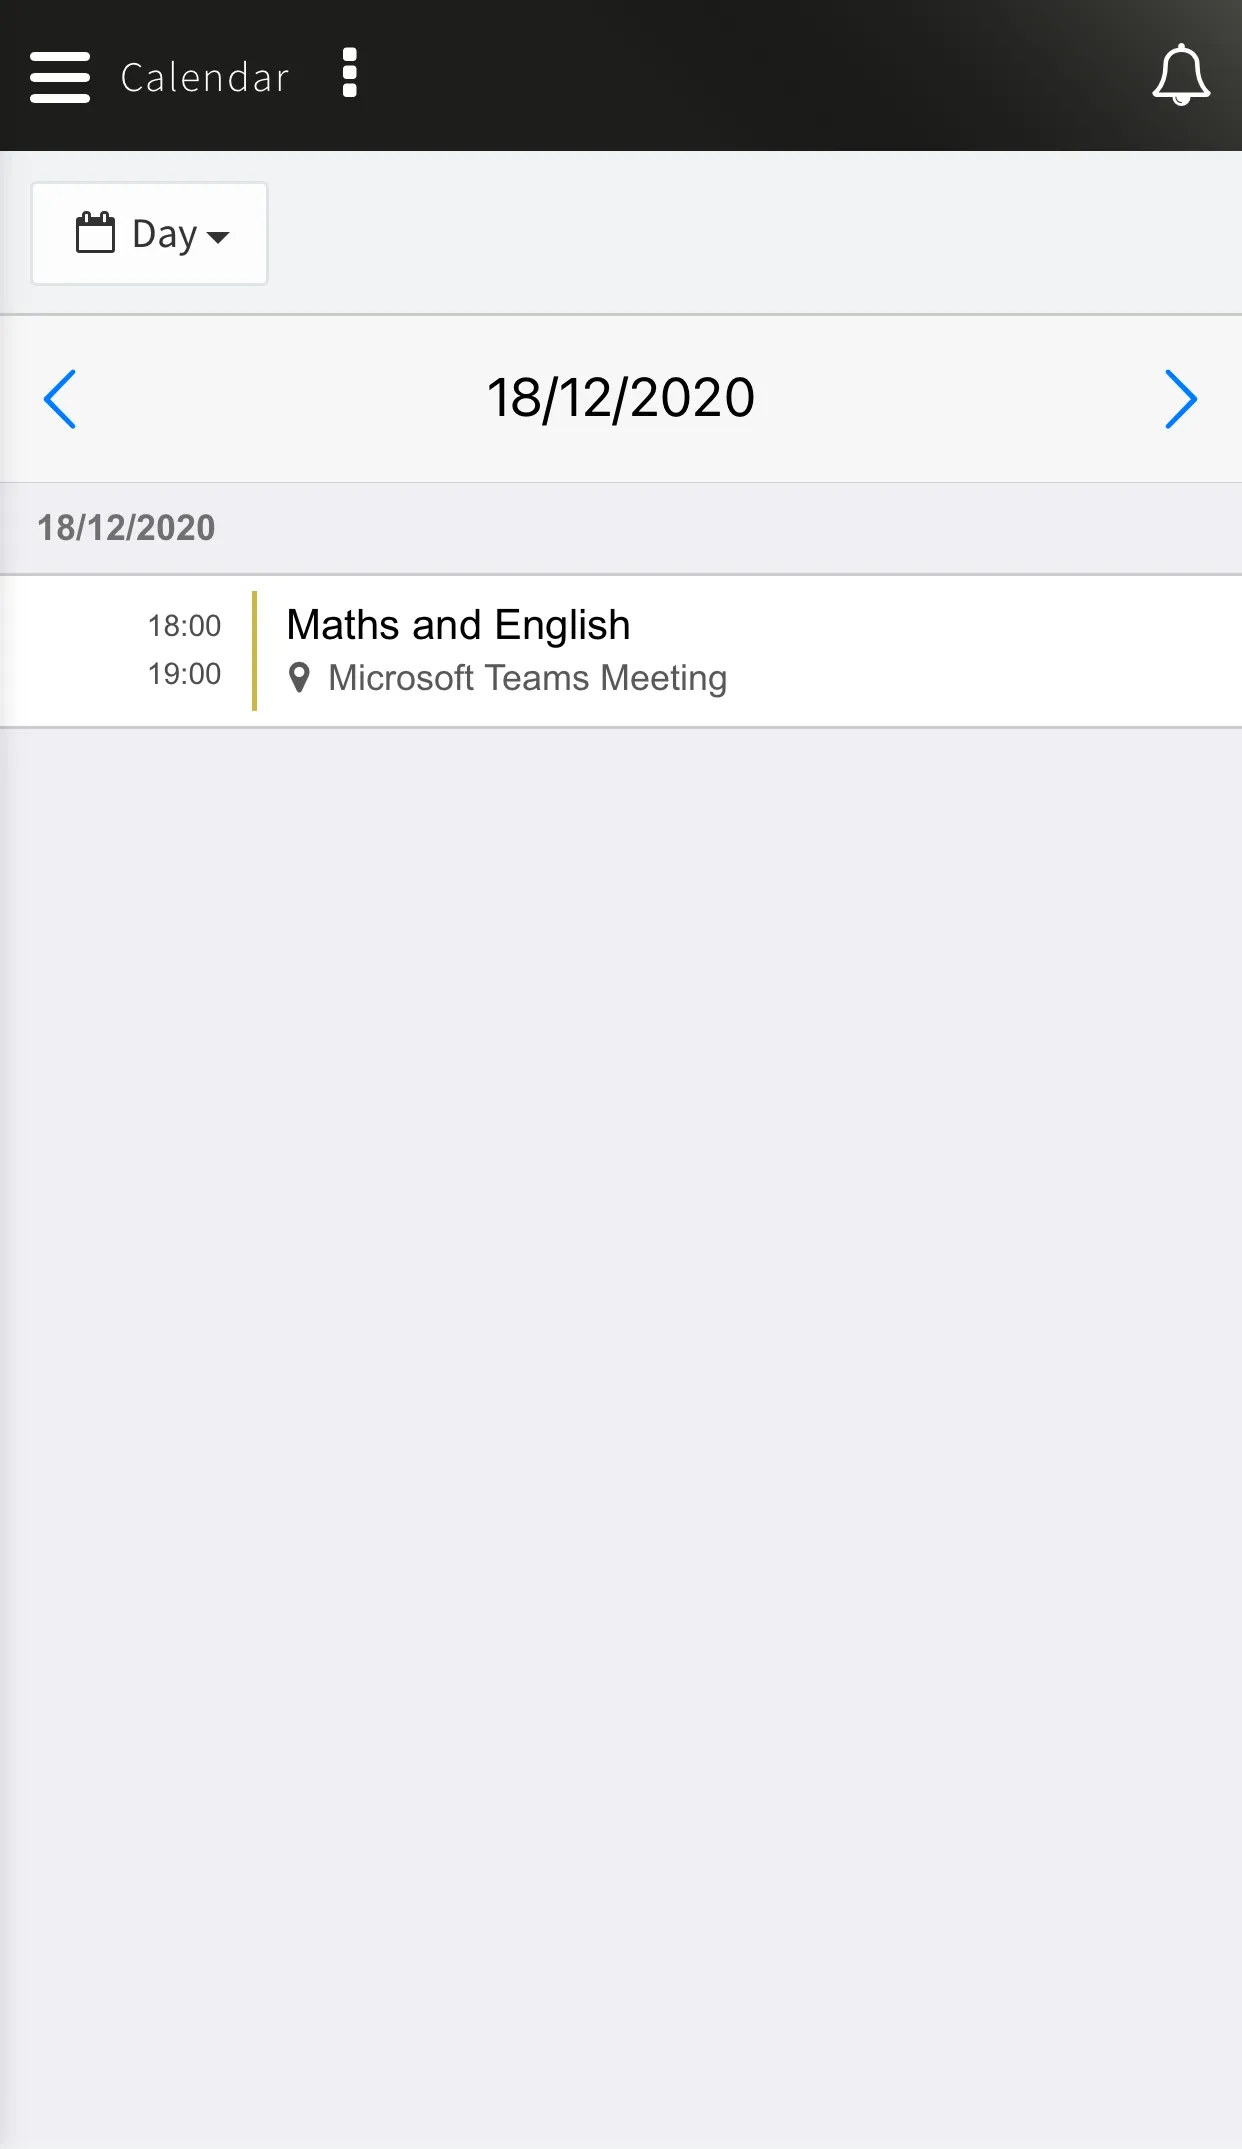Image resolution: width=1242 pixels, height=2149 pixels.
Task: Open Microsoft Teams Meeting location link
Action: (x=528, y=677)
